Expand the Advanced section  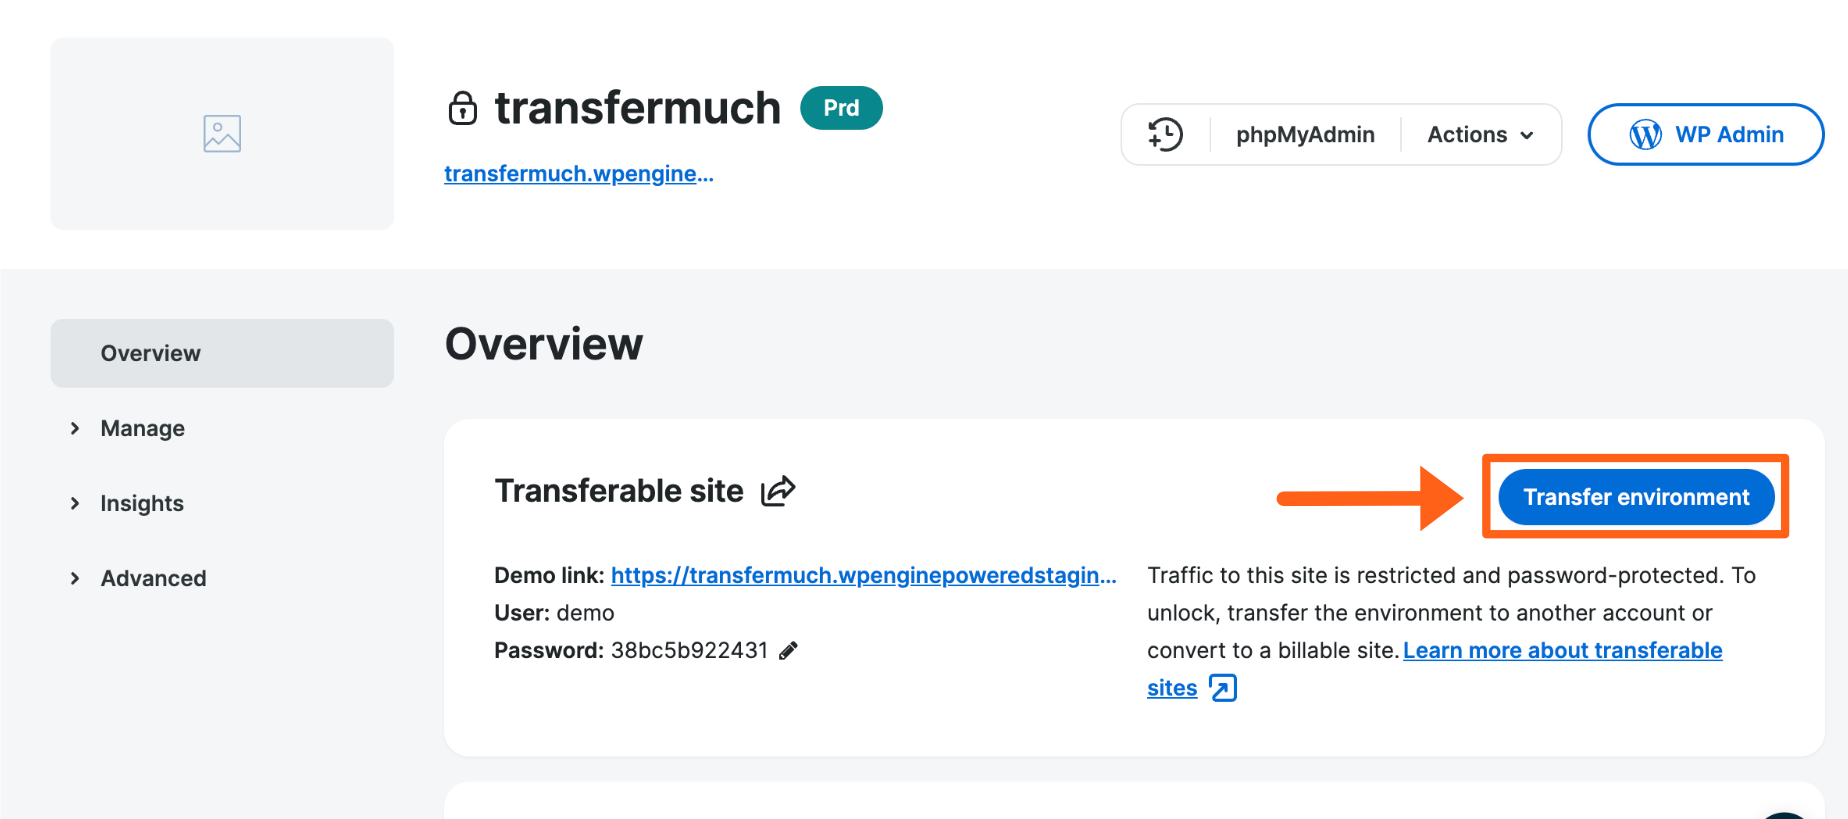click(x=153, y=578)
